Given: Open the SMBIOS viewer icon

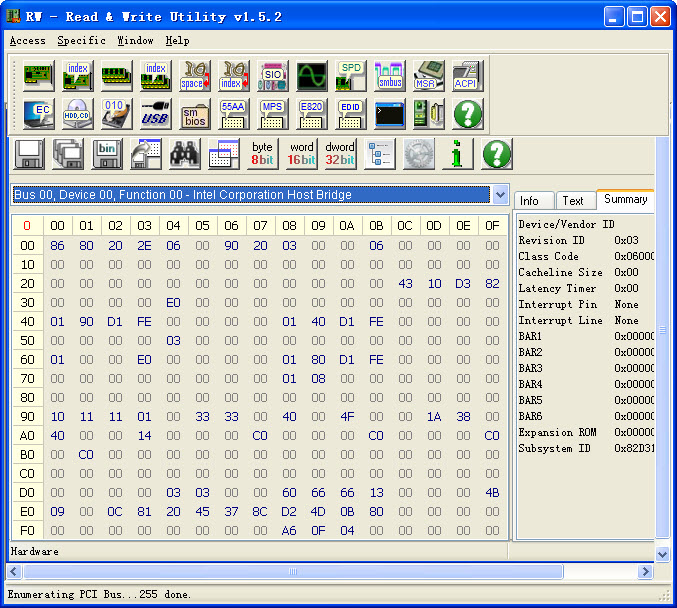Looking at the screenshot, I should click(x=194, y=114).
